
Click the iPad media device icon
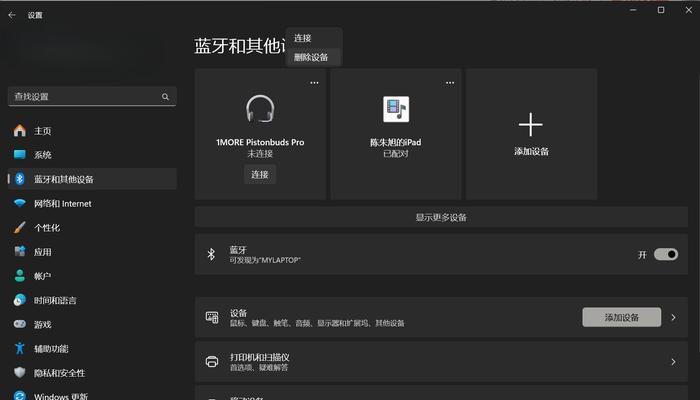[396, 109]
